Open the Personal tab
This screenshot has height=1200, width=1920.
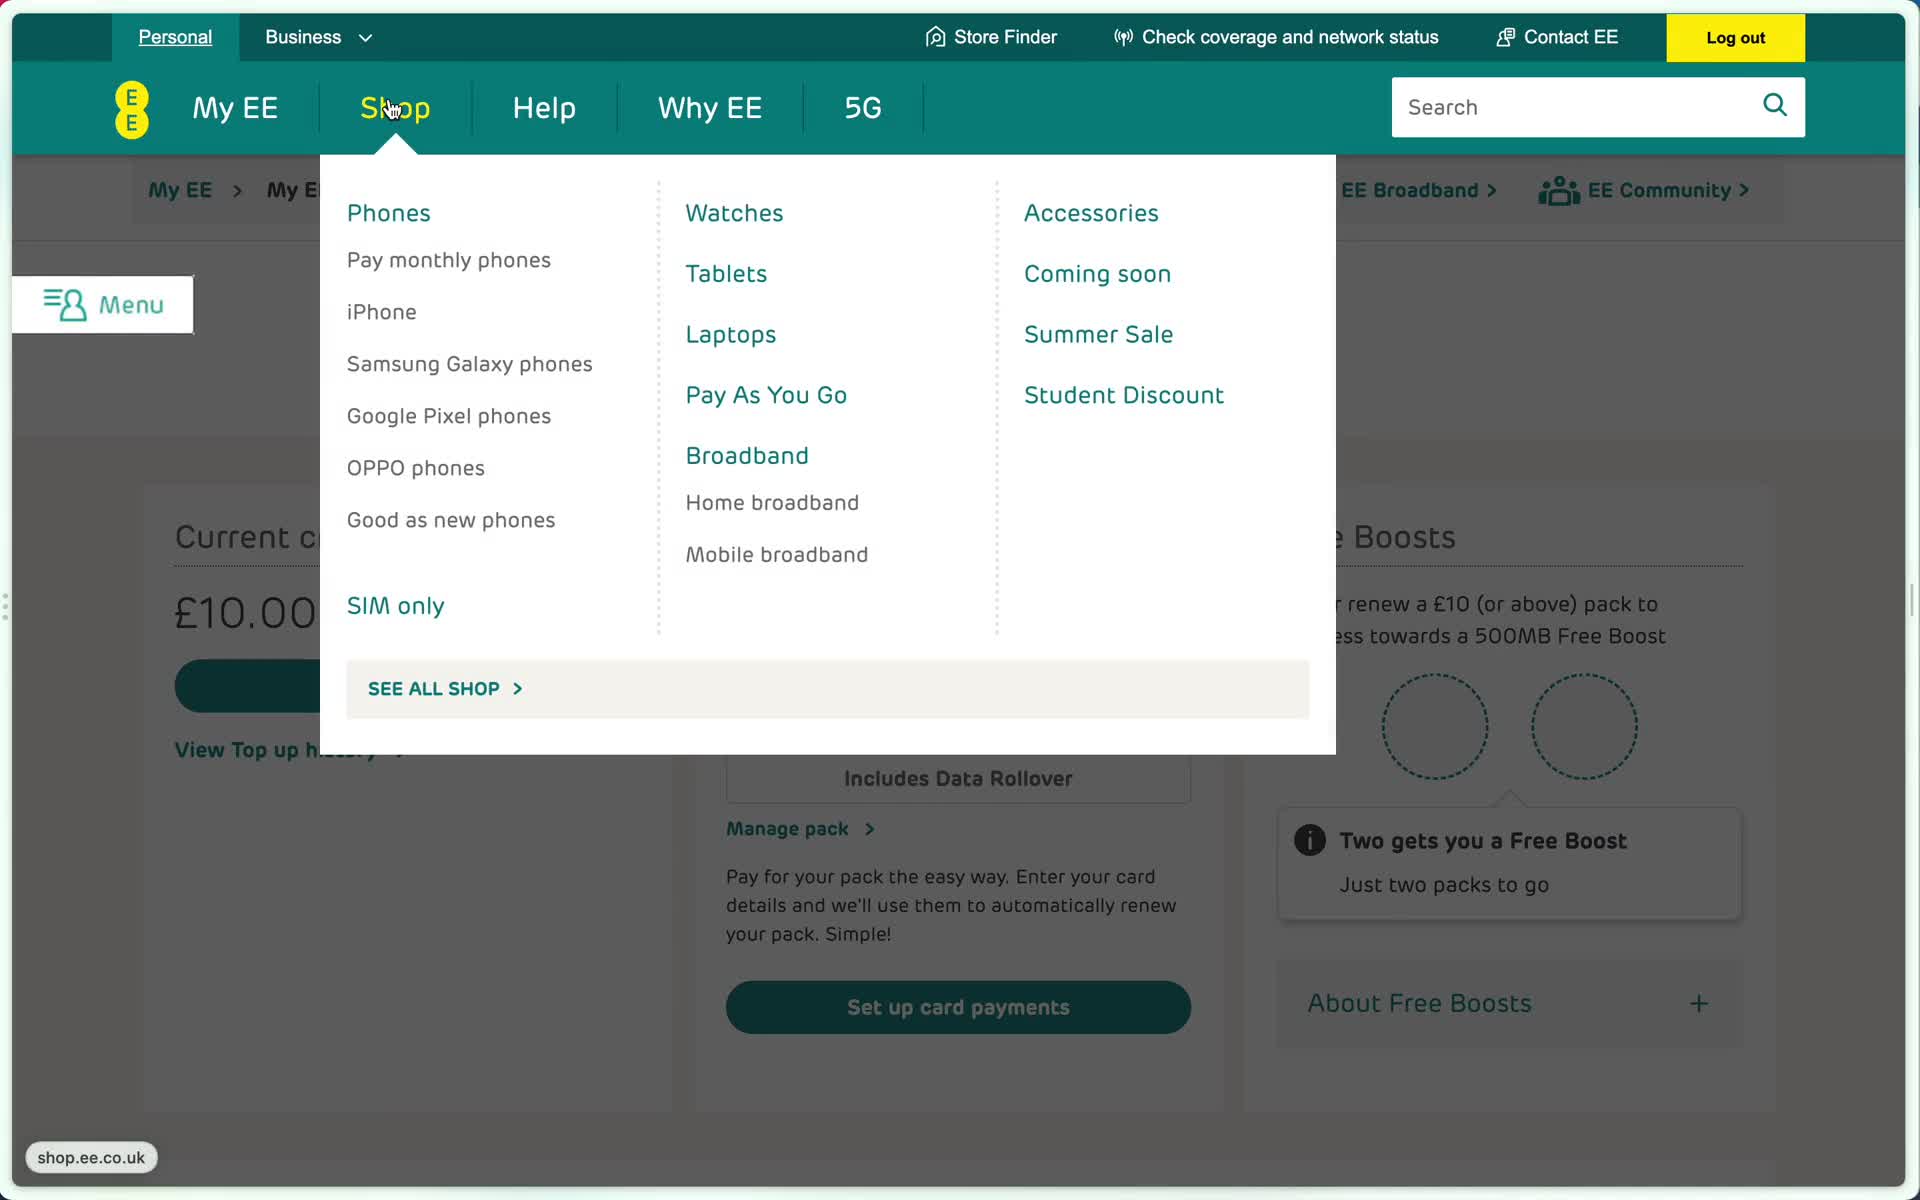click(175, 37)
